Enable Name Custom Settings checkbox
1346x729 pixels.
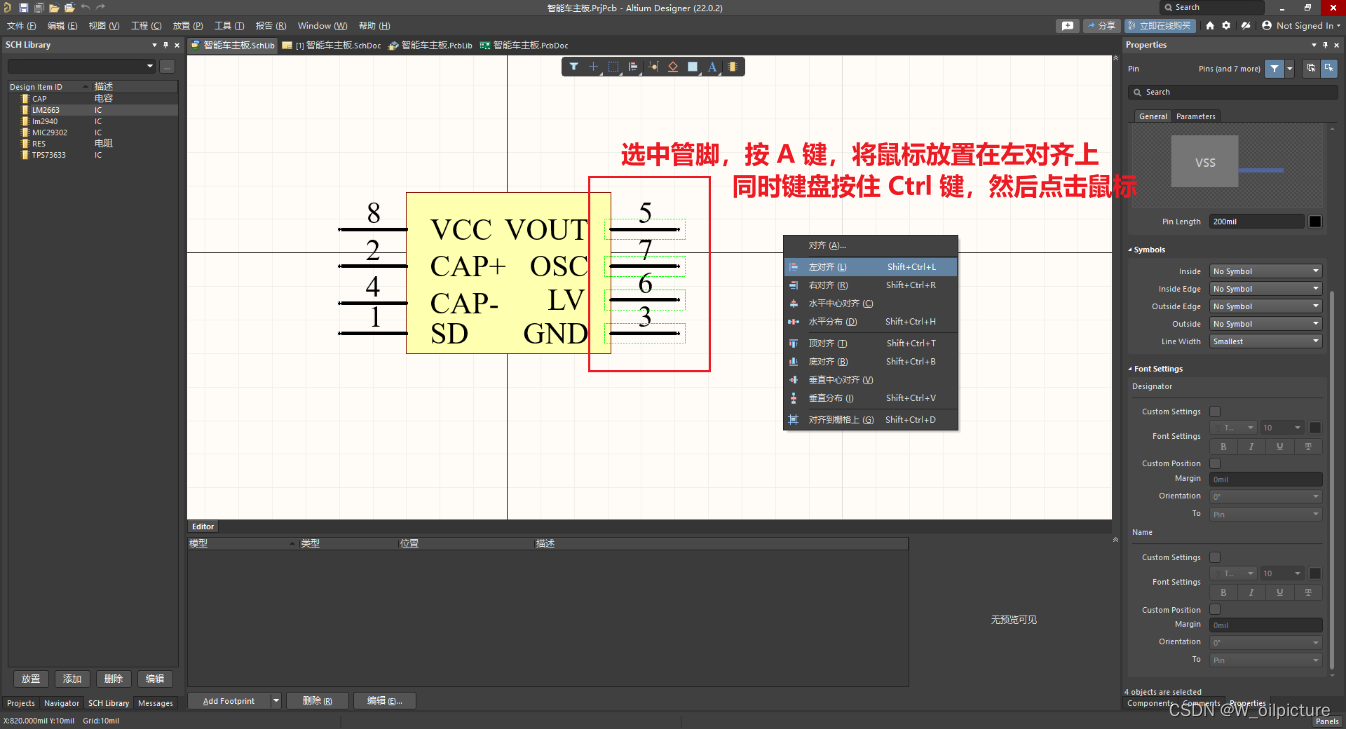(x=1215, y=557)
